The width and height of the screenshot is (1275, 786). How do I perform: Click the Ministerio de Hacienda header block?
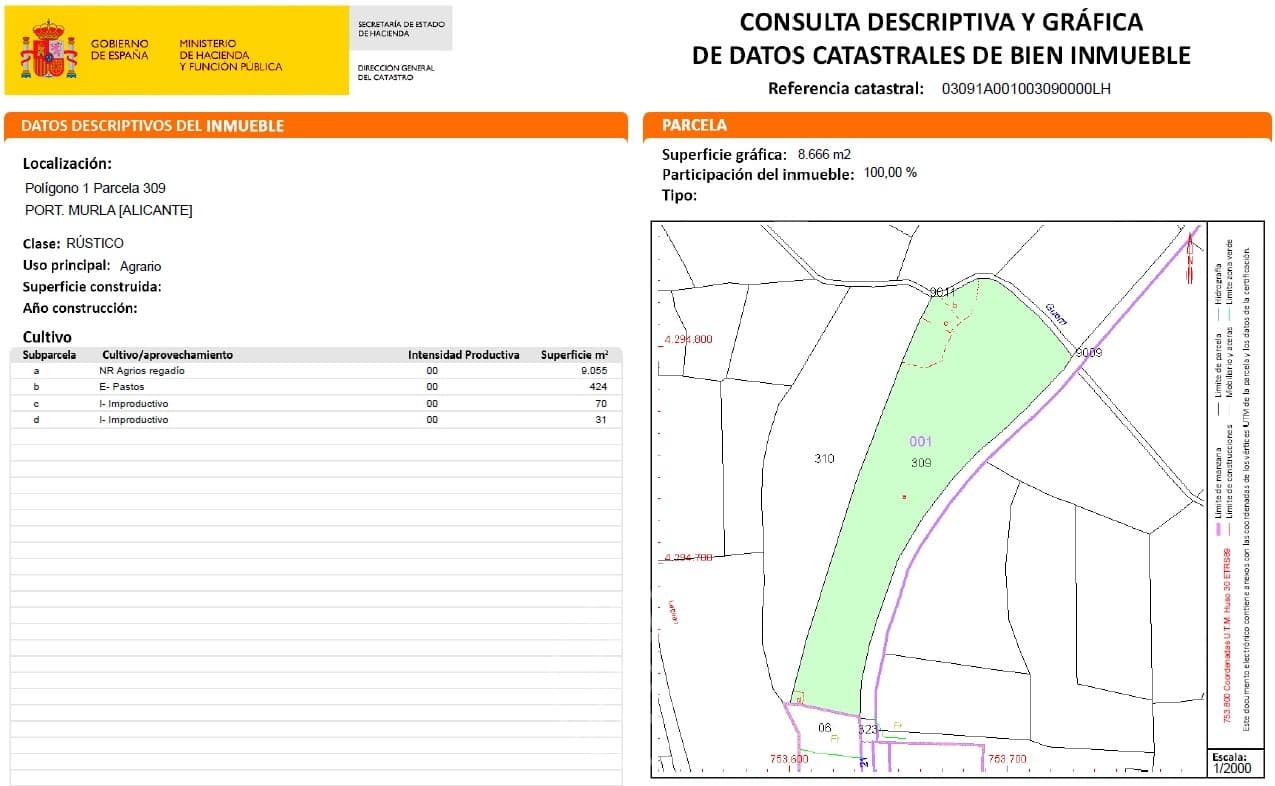[228, 50]
